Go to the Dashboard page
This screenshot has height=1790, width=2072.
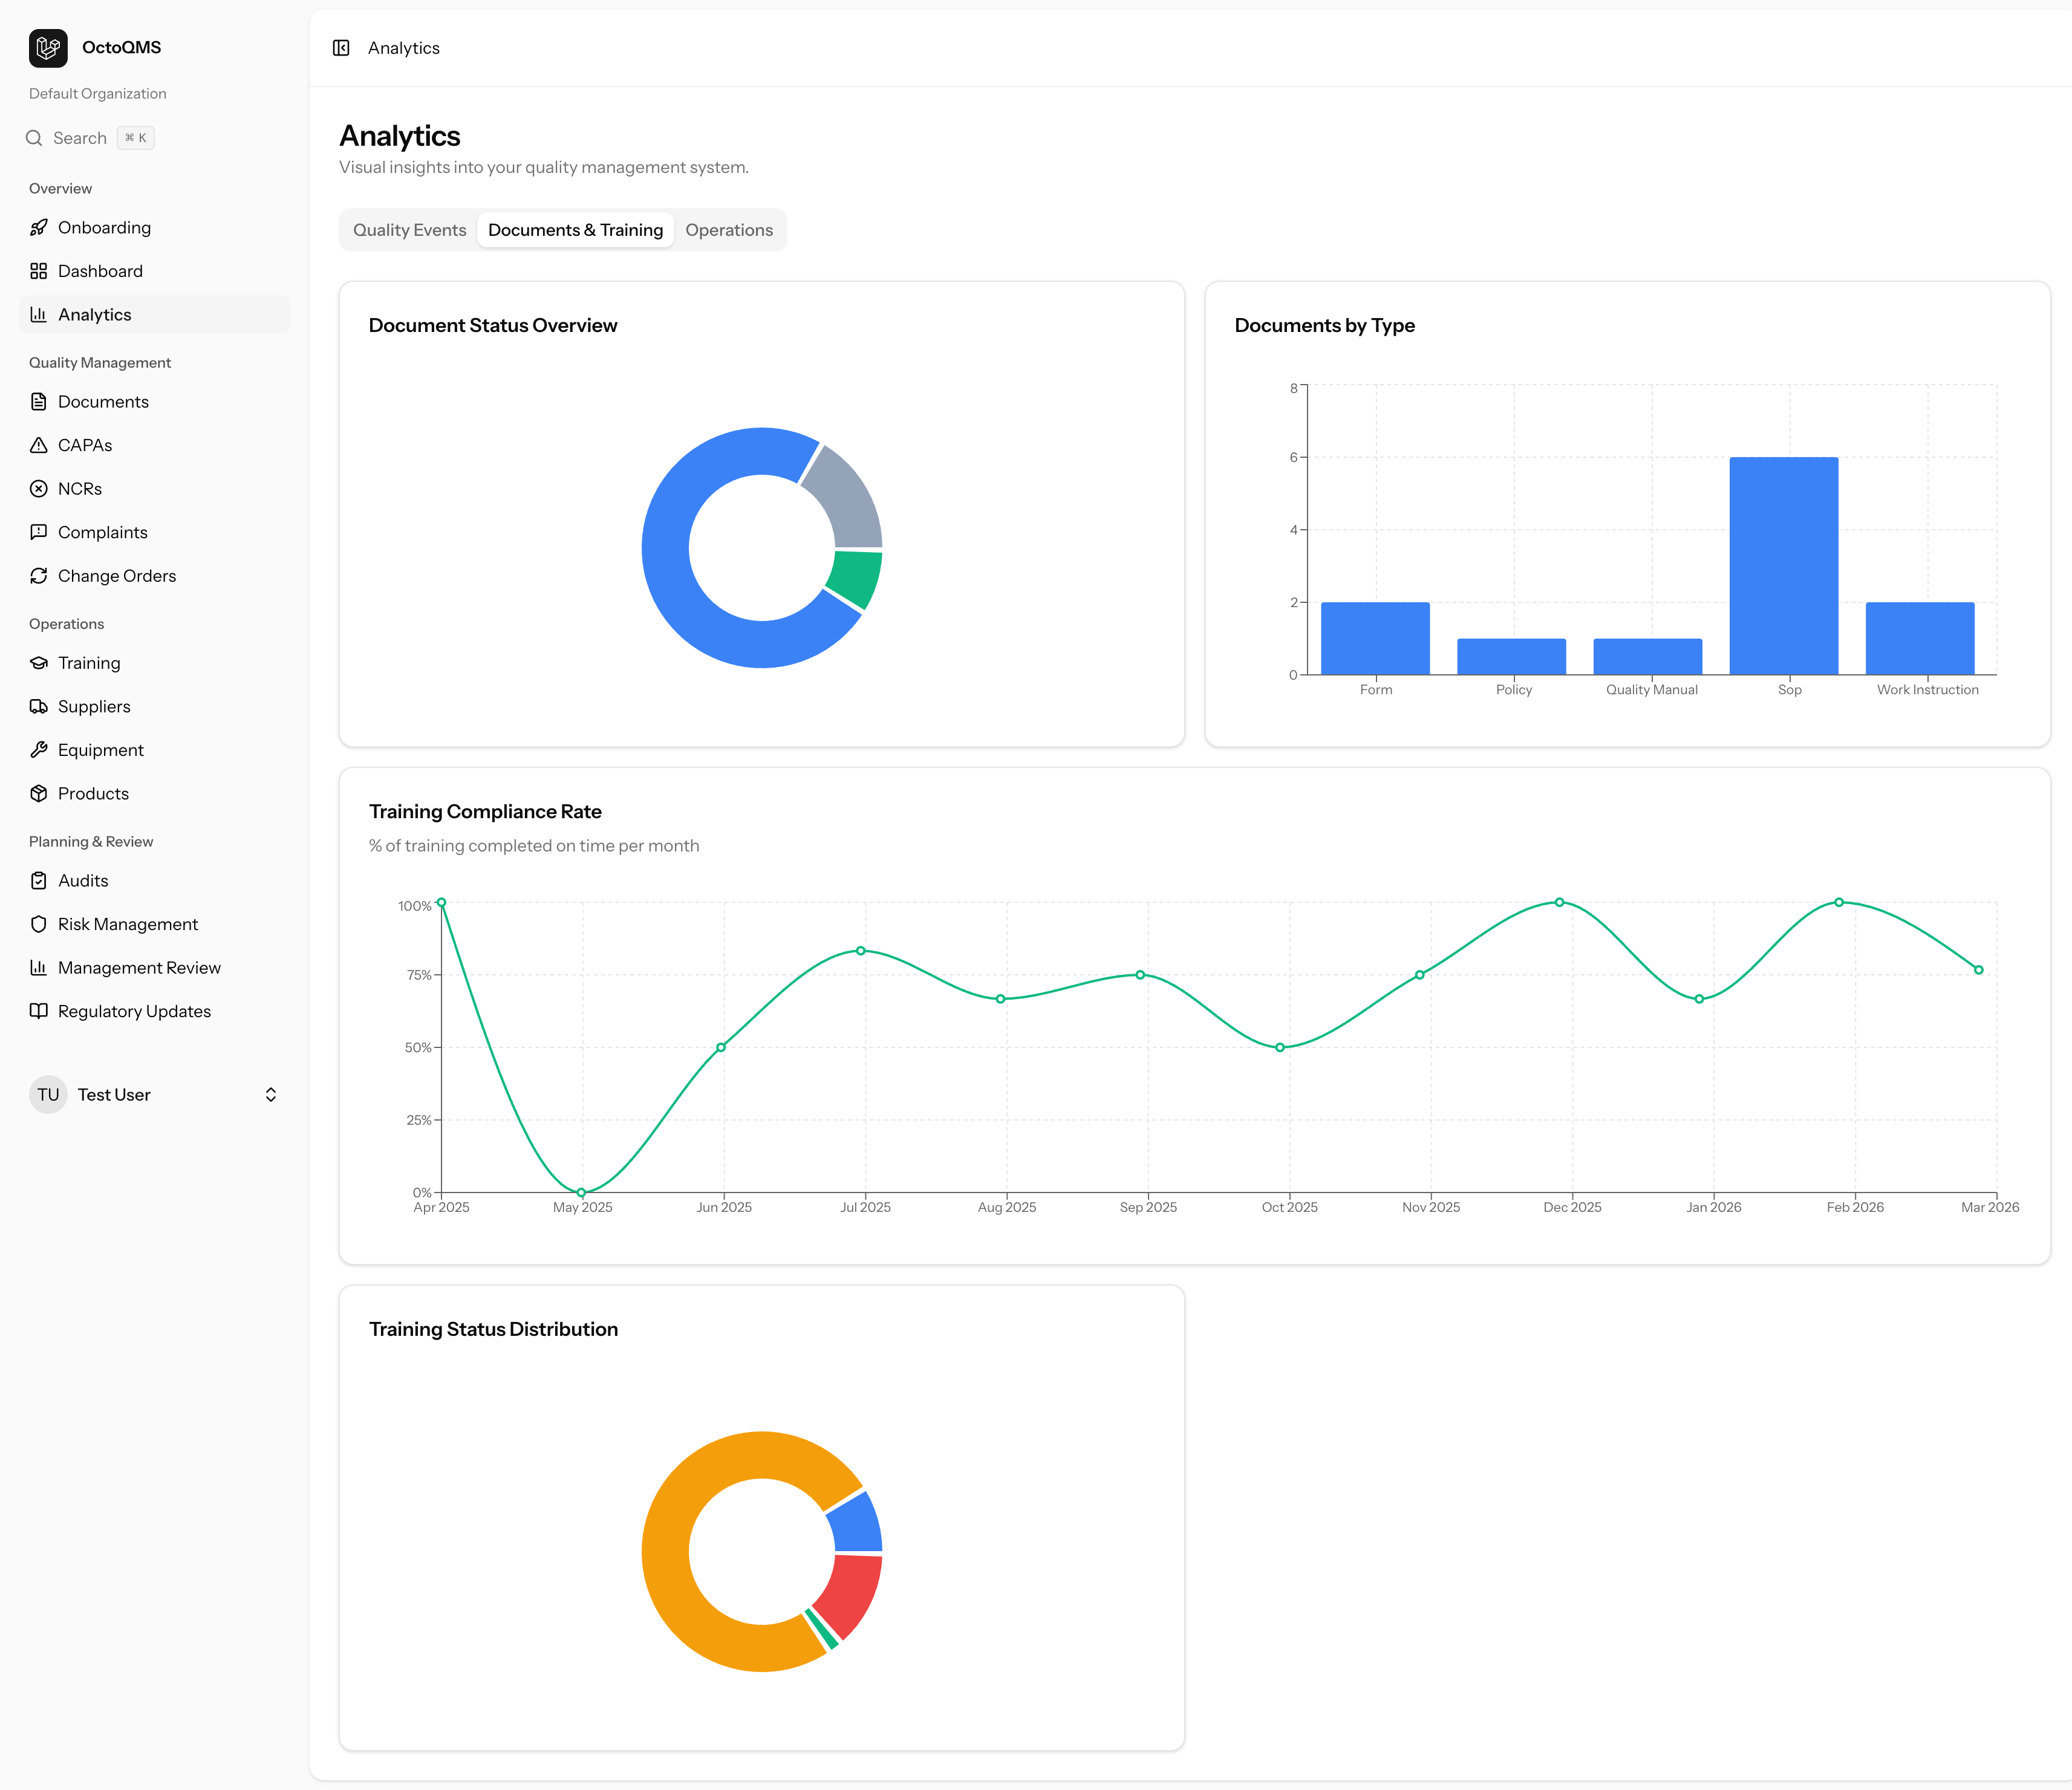(155, 271)
